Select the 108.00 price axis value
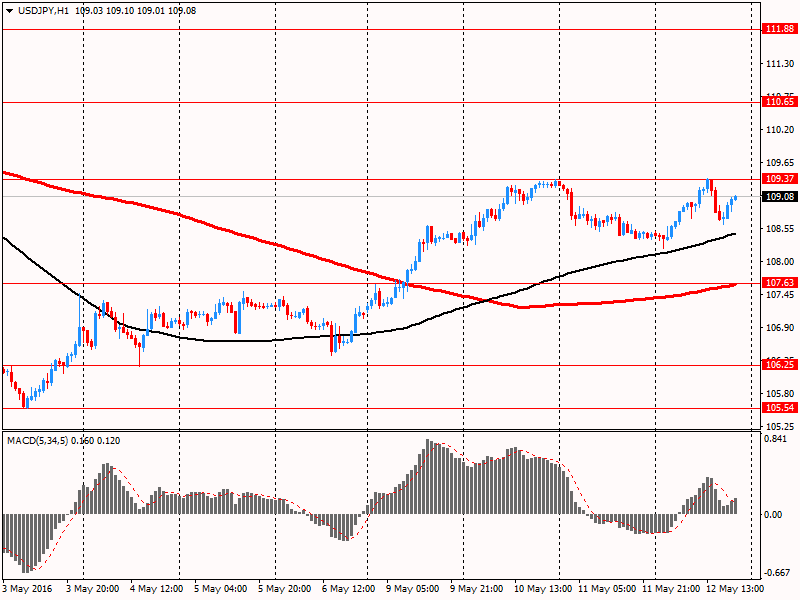Image resolution: width=800 pixels, height=600 pixels. point(780,262)
